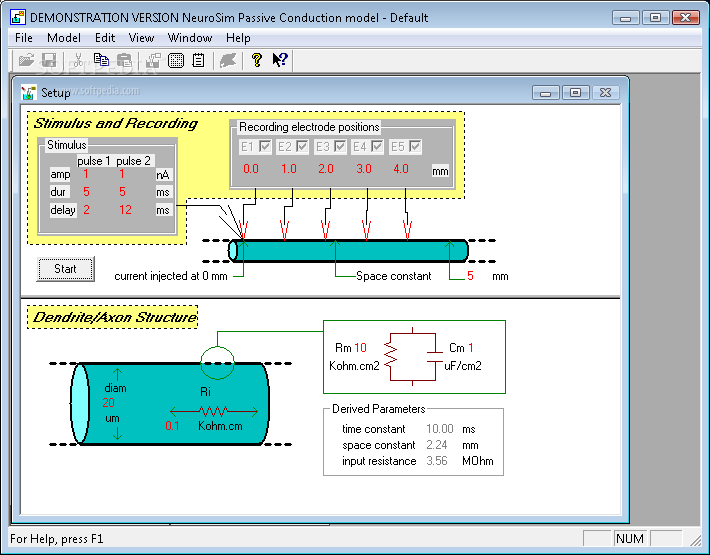Click the Setup window title icon
Screen dimensions: 710x555
tap(29, 92)
